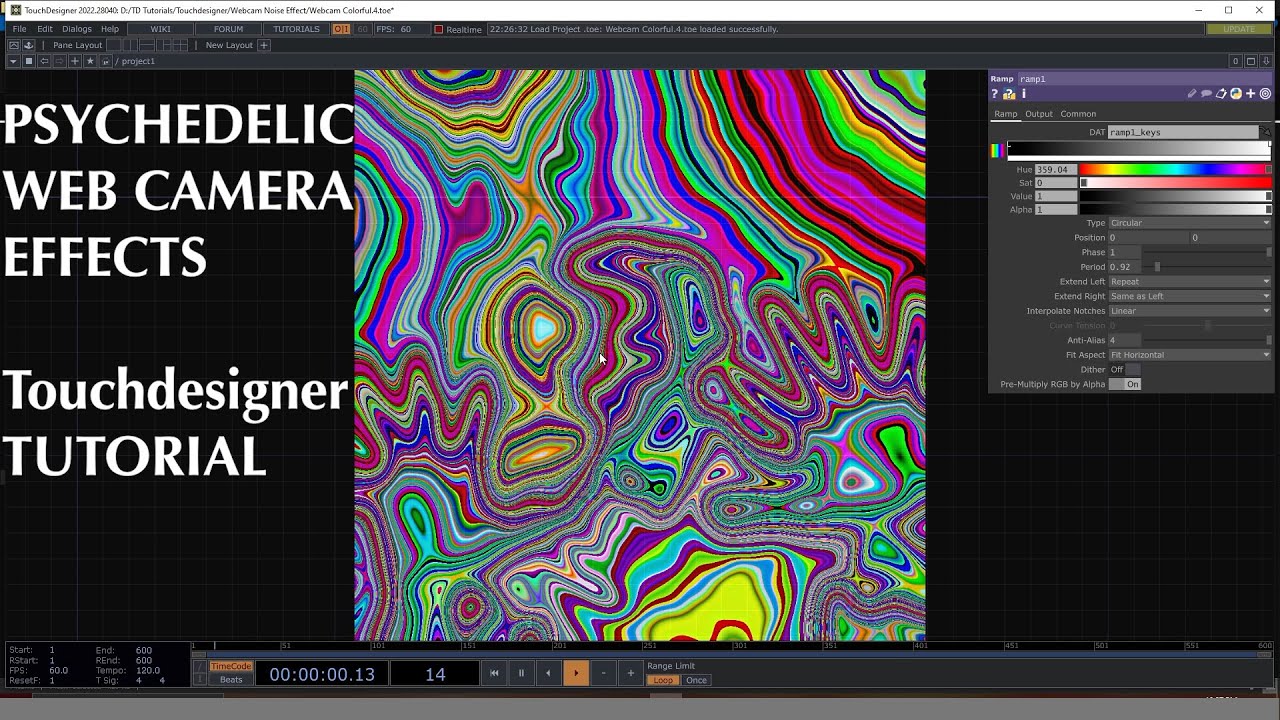Click the square pane type icon in path bar
Viewport: 1280px width, 720px height.
click(28, 61)
